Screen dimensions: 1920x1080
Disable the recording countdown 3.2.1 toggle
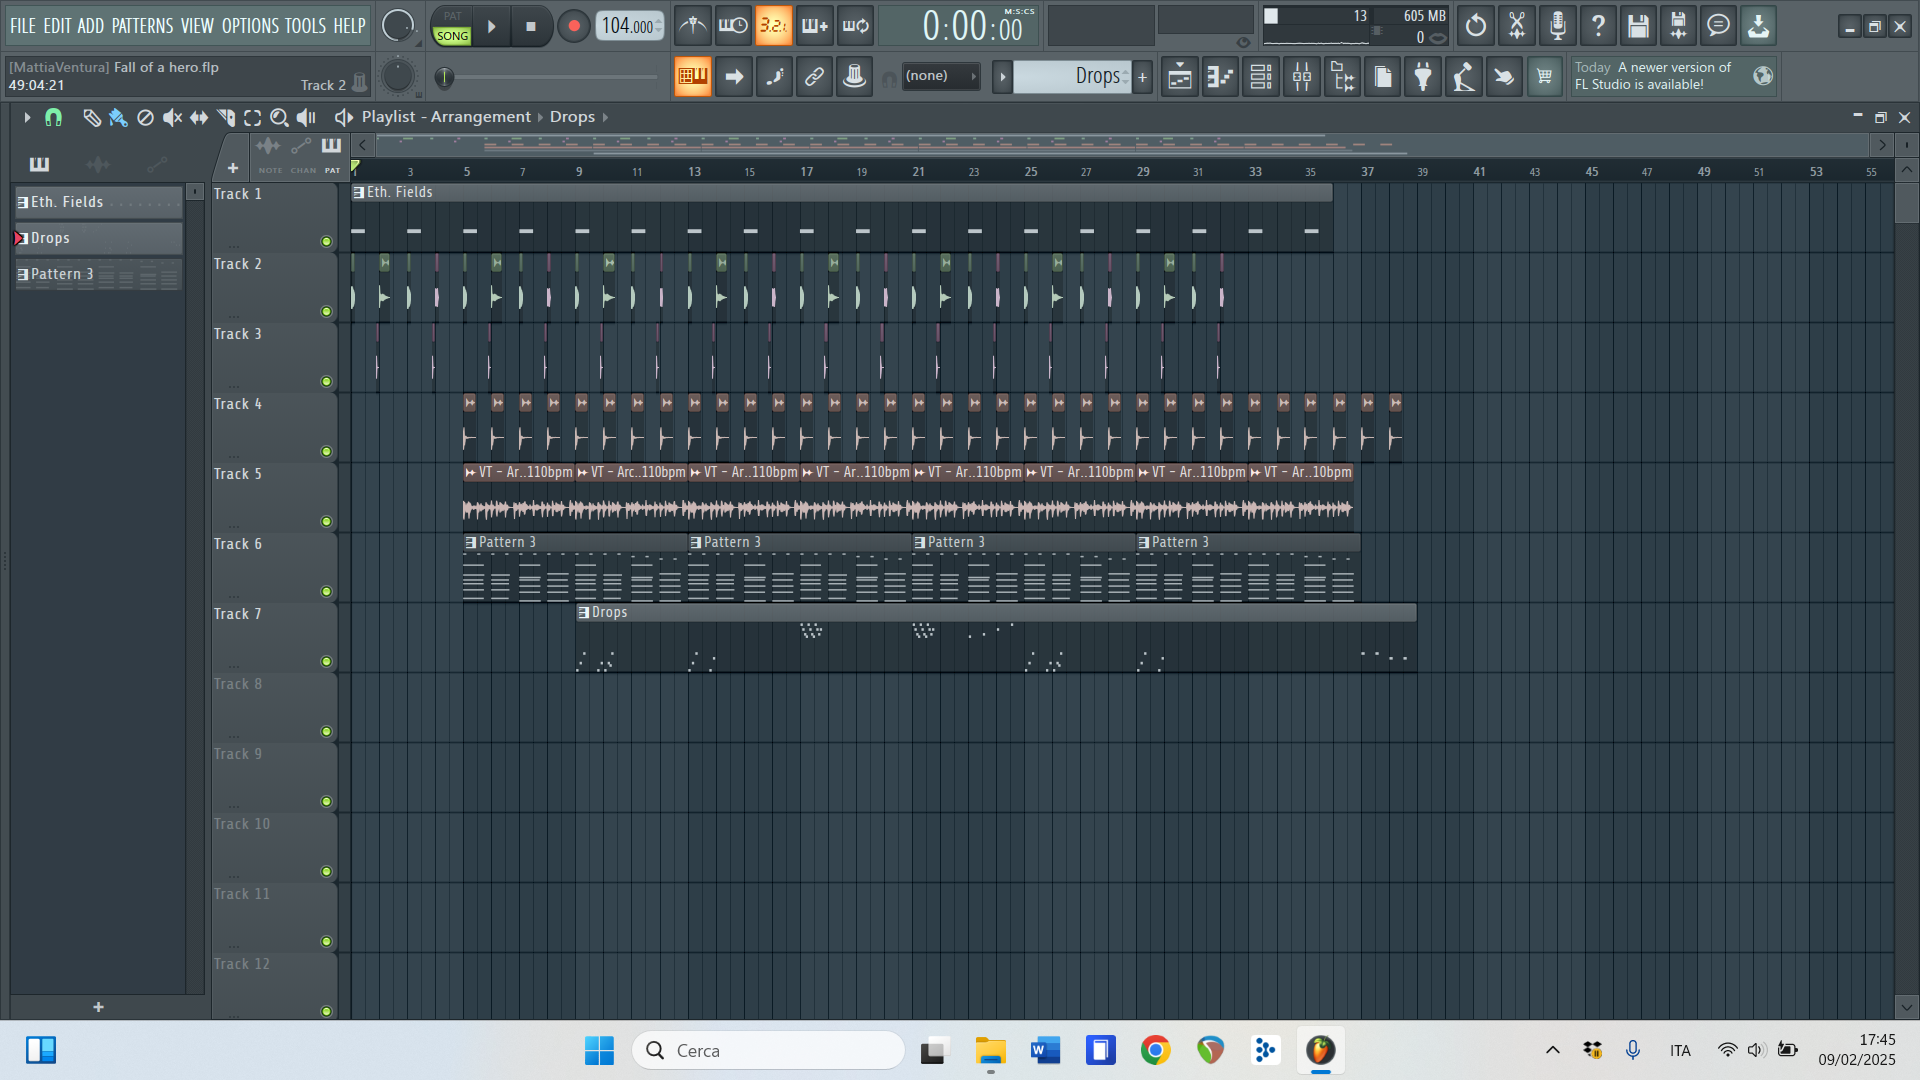pyautogui.click(x=774, y=25)
